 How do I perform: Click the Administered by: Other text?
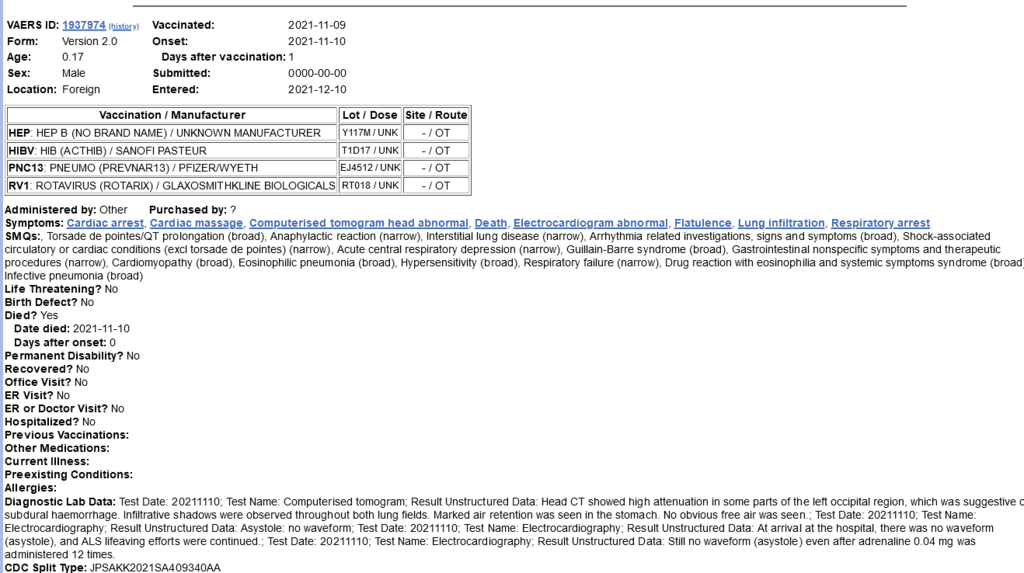point(66,210)
